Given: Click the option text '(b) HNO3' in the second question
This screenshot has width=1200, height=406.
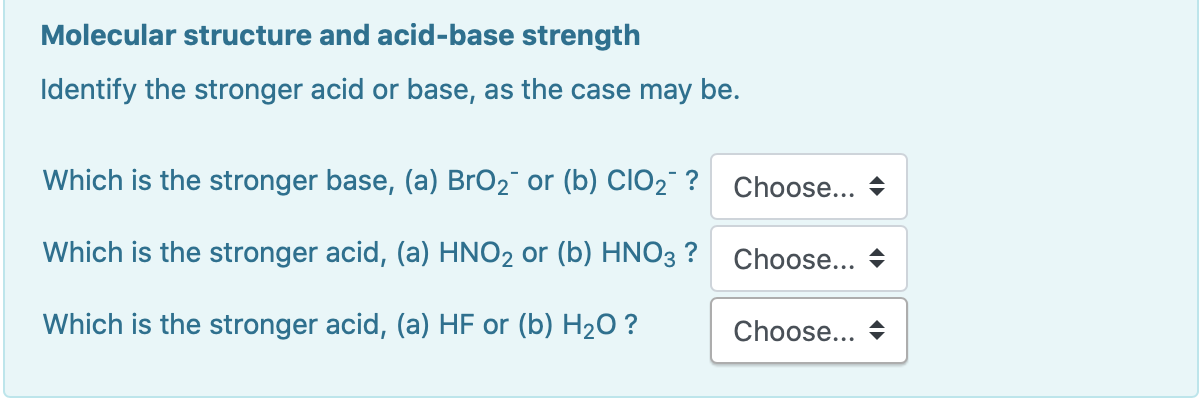Looking at the screenshot, I should (620, 255).
